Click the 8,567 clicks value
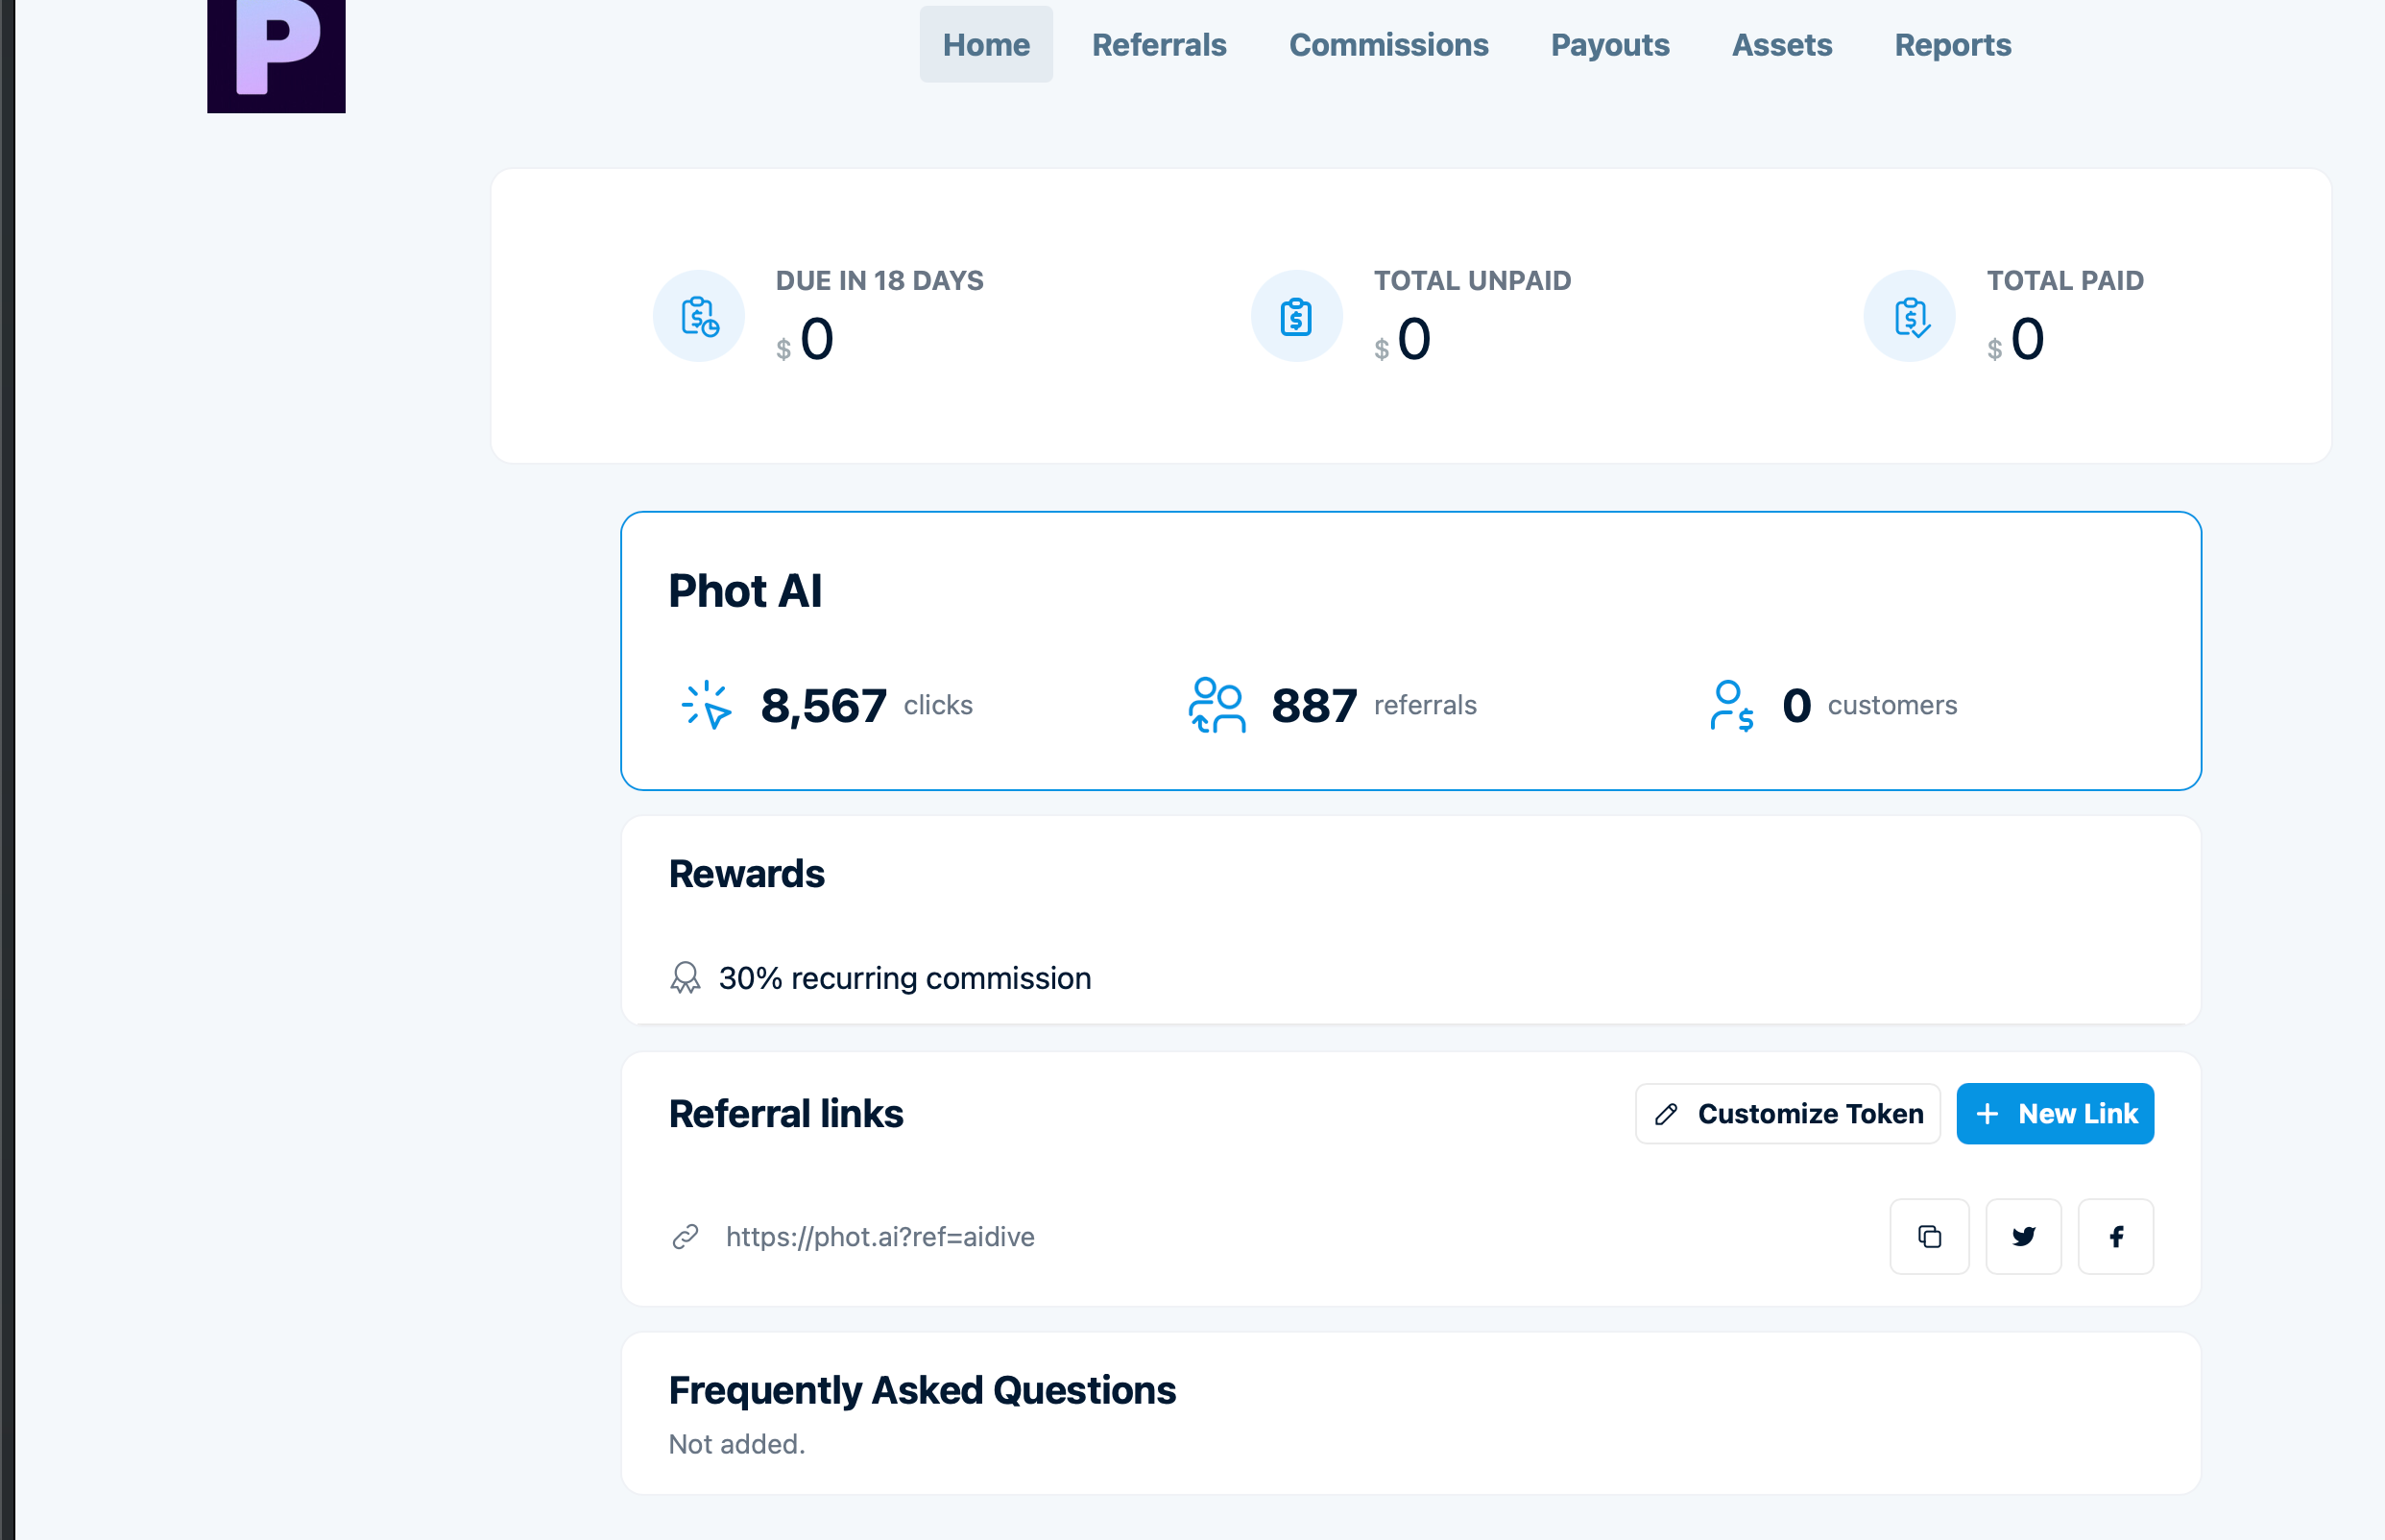 click(x=824, y=706)
